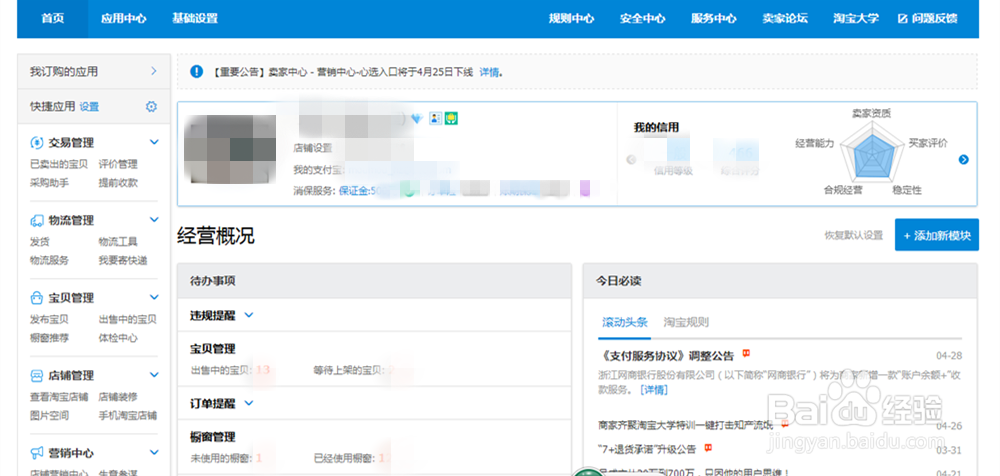Image resolution: width=1000 pixels, height=476 pixels.
Task: Open 发货 in sidebar
Action: pos(40,242)
